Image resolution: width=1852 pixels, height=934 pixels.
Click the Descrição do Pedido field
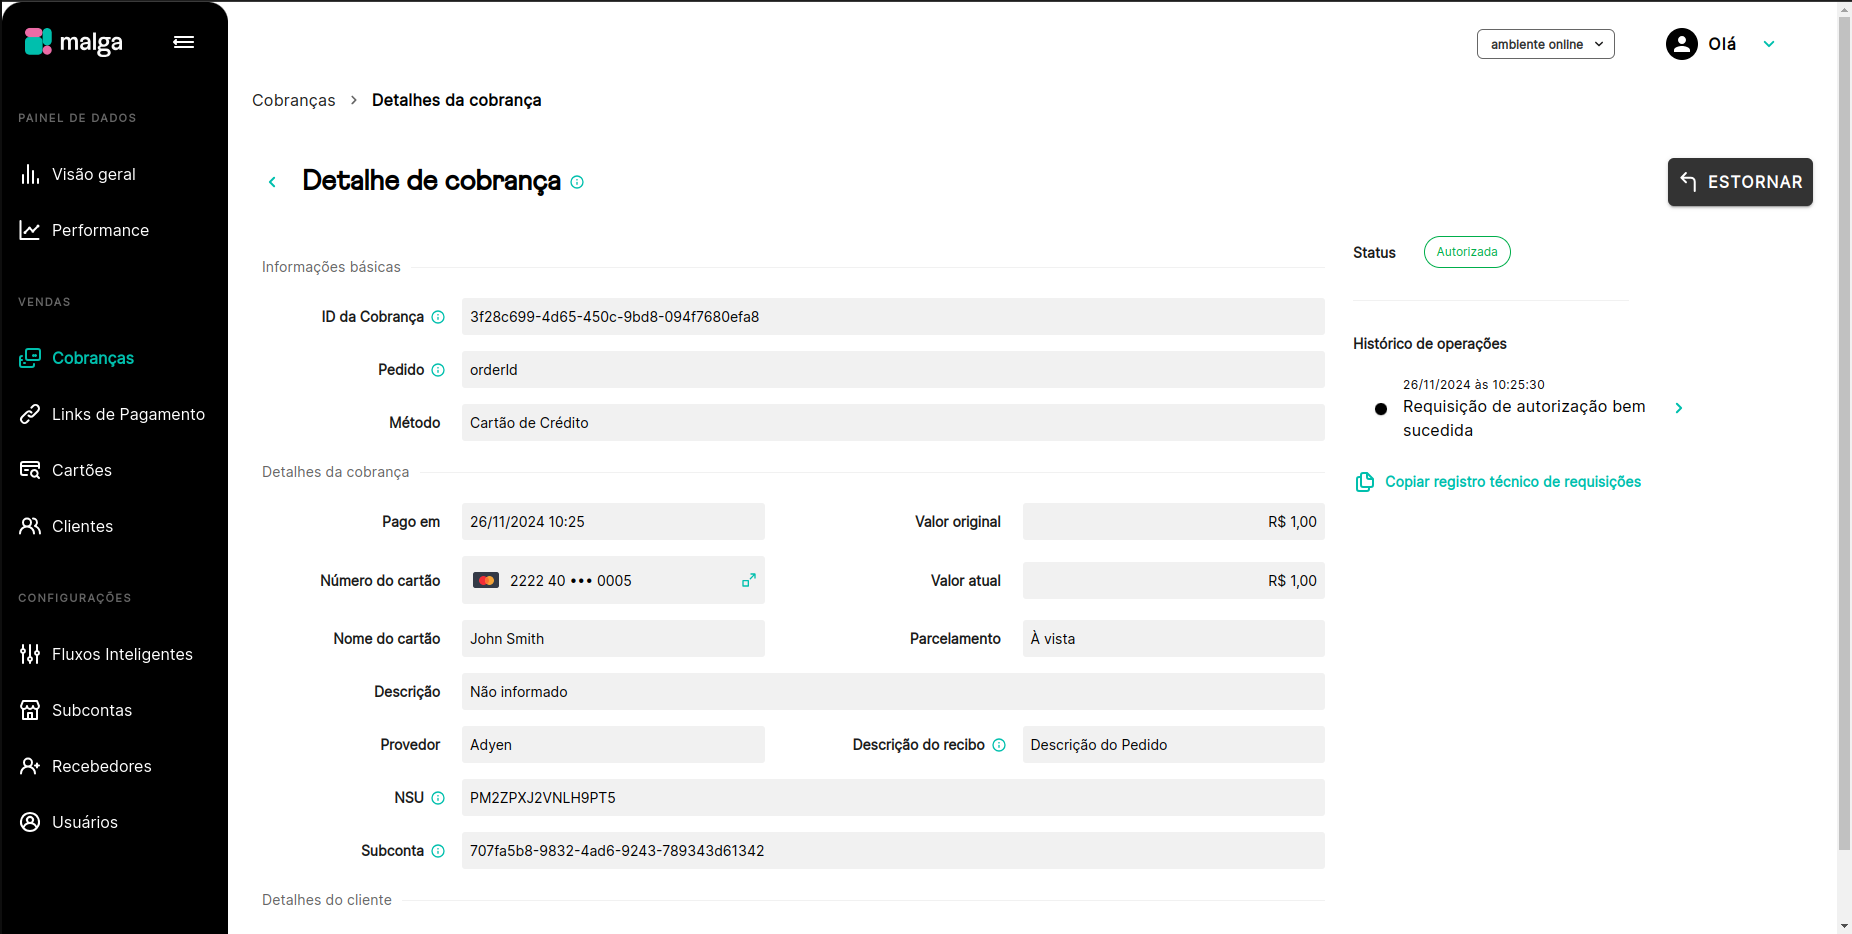point(1174,745)
